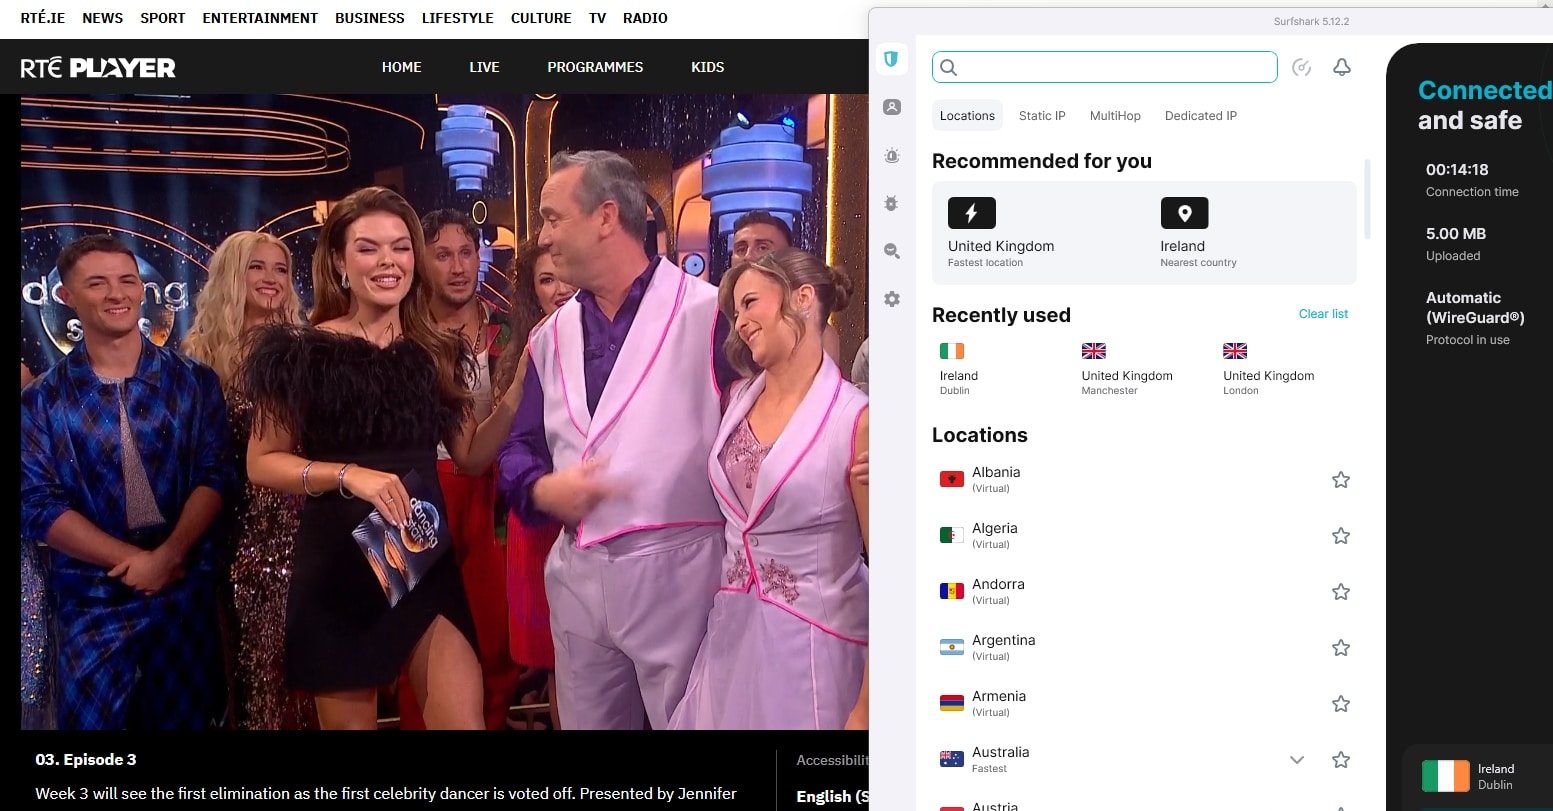Favorite Albania with its star
The image size is (1553, 811).
tap(1341, 480)
